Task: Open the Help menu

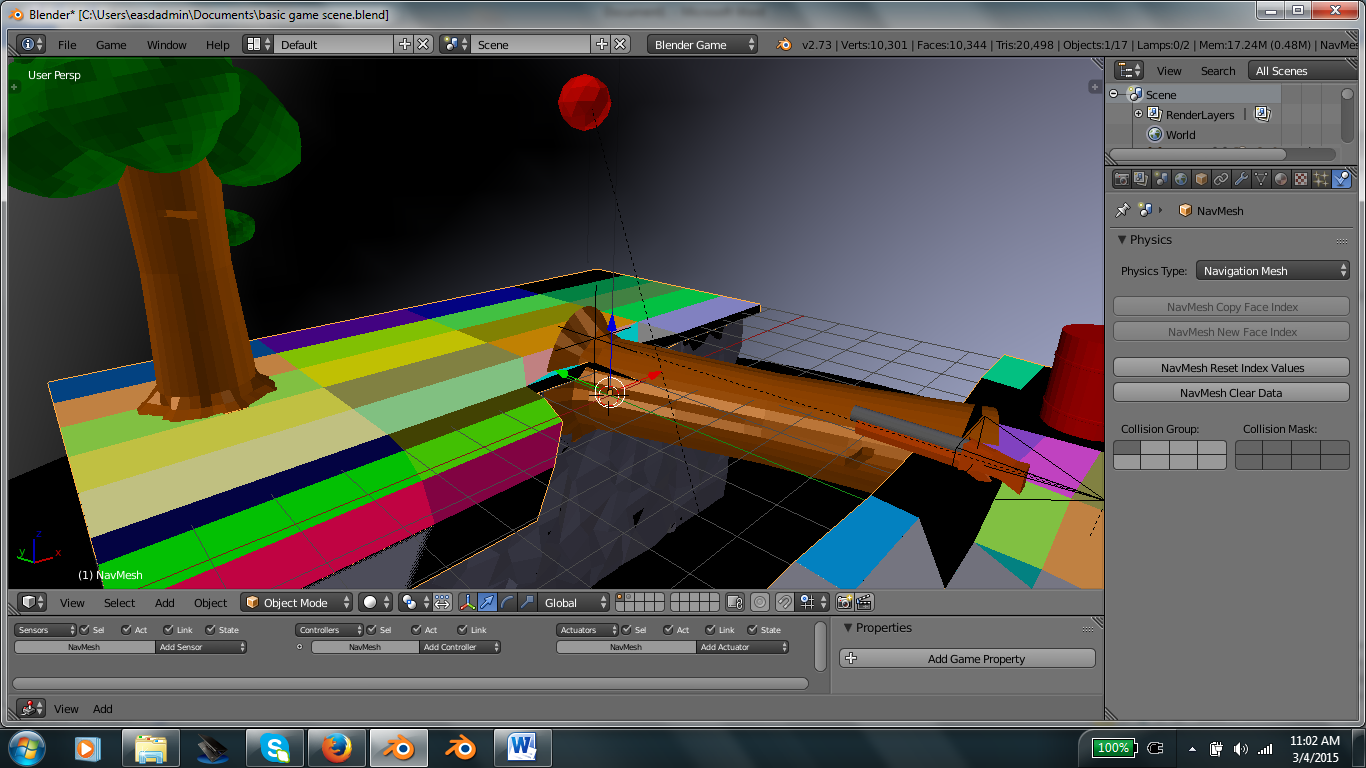Action: tap(218, 45)
